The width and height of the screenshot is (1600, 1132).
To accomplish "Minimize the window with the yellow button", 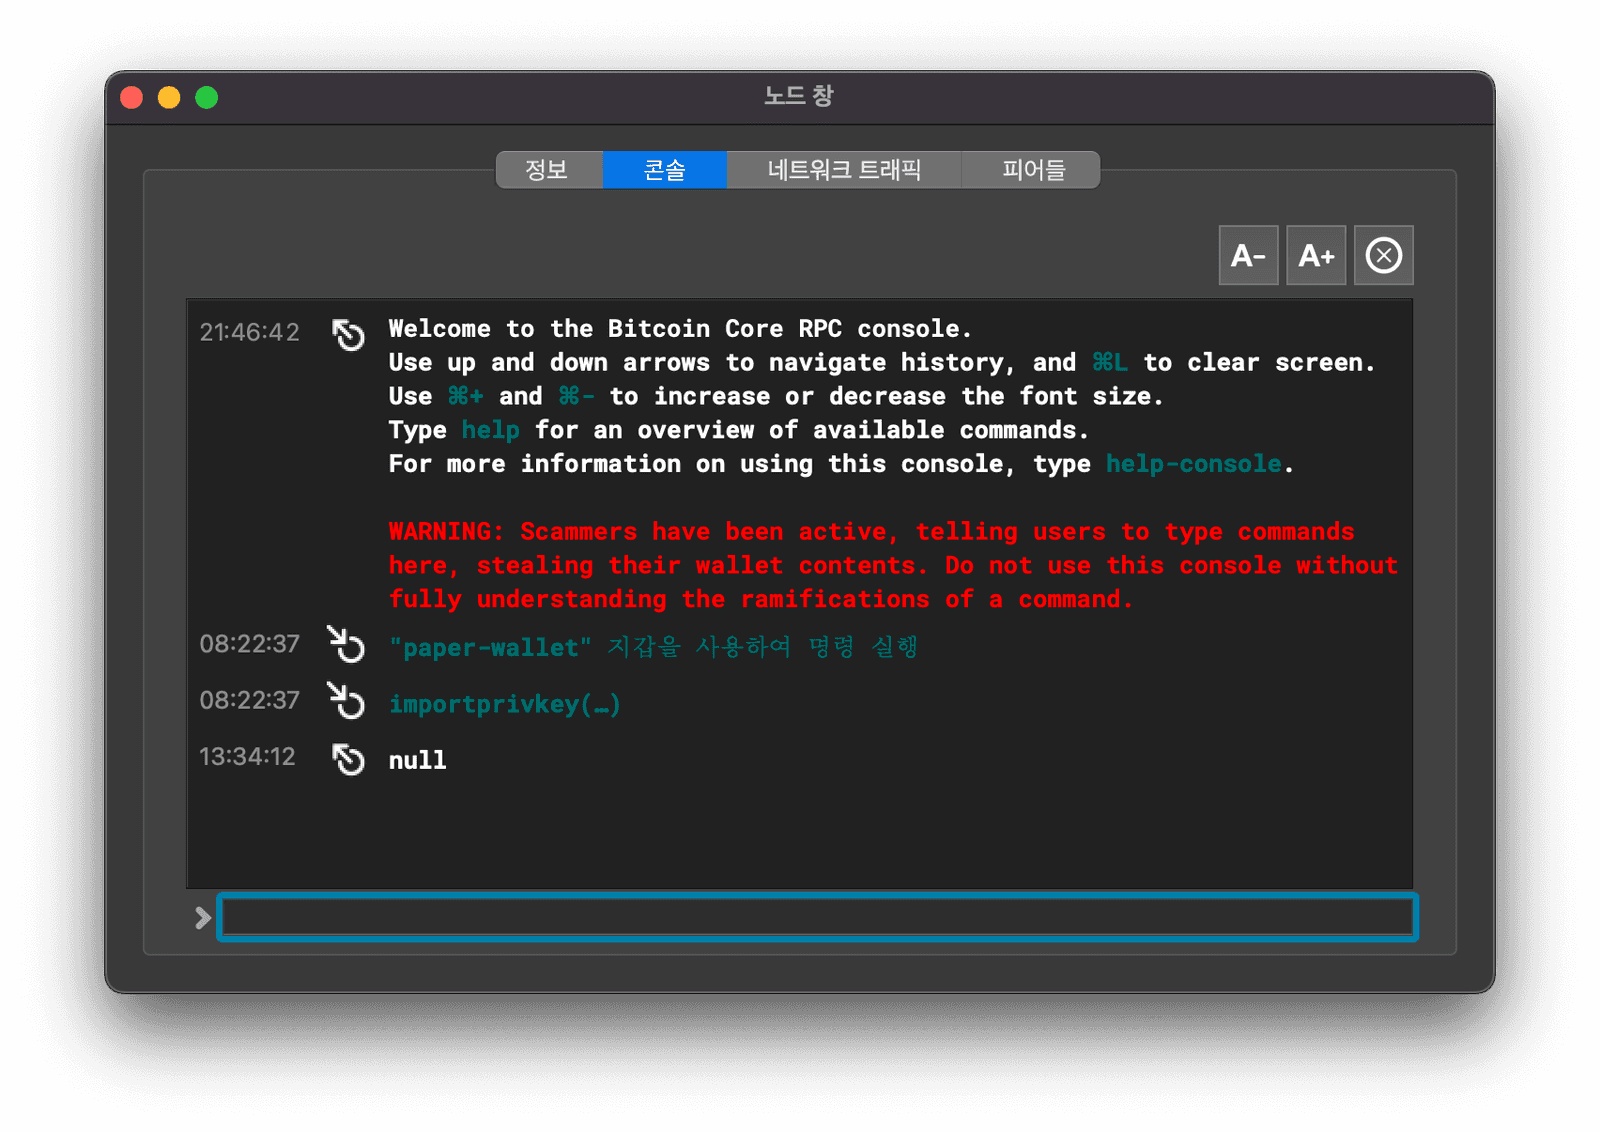I will [169, 97].
